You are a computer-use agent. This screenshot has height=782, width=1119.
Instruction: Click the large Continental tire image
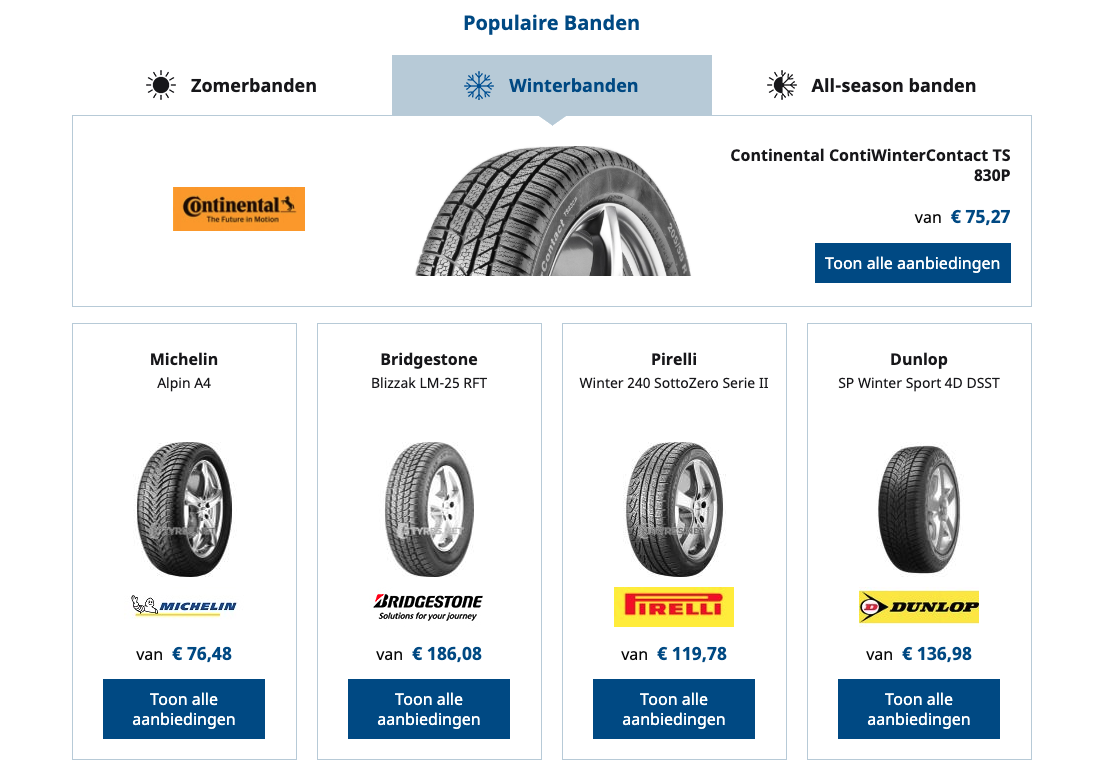pos(552,212)
